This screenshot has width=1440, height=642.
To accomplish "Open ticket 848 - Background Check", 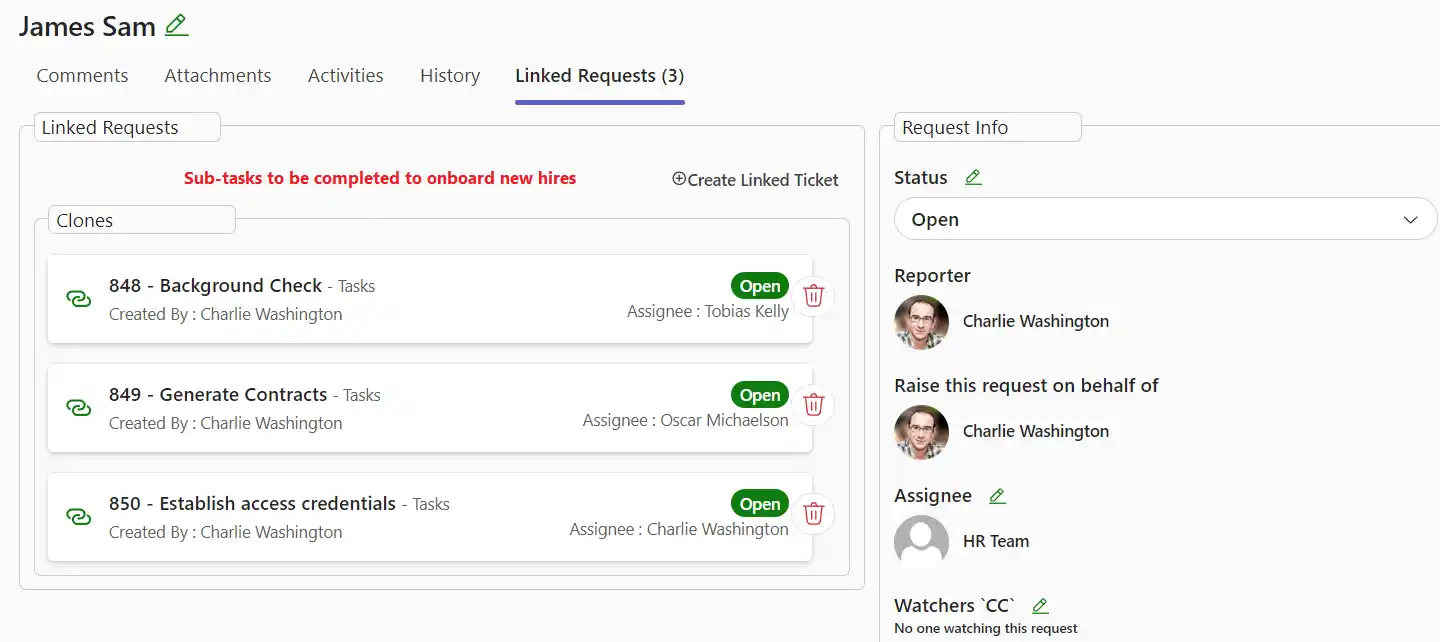I will [x=215, y=286].
